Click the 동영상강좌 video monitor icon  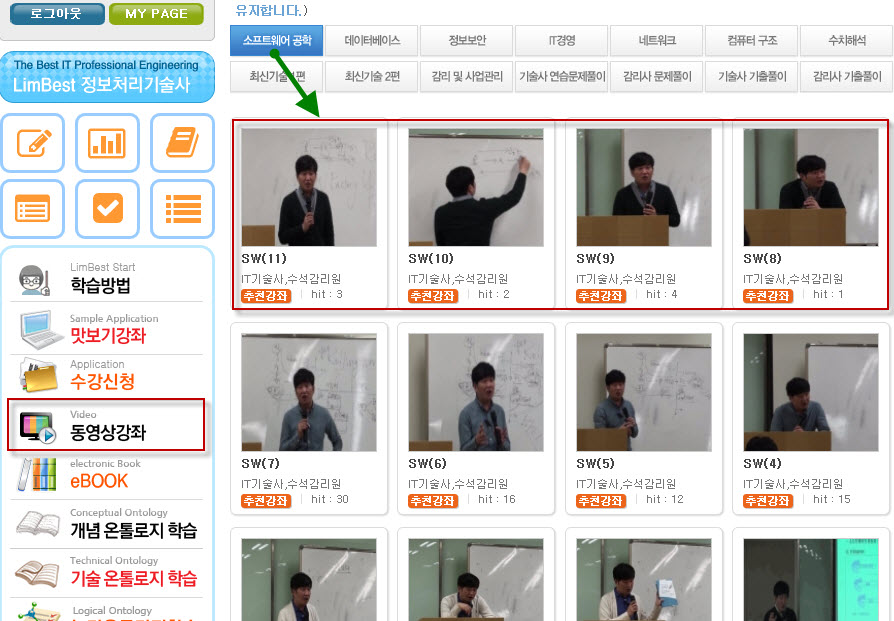tap(37, 427)
